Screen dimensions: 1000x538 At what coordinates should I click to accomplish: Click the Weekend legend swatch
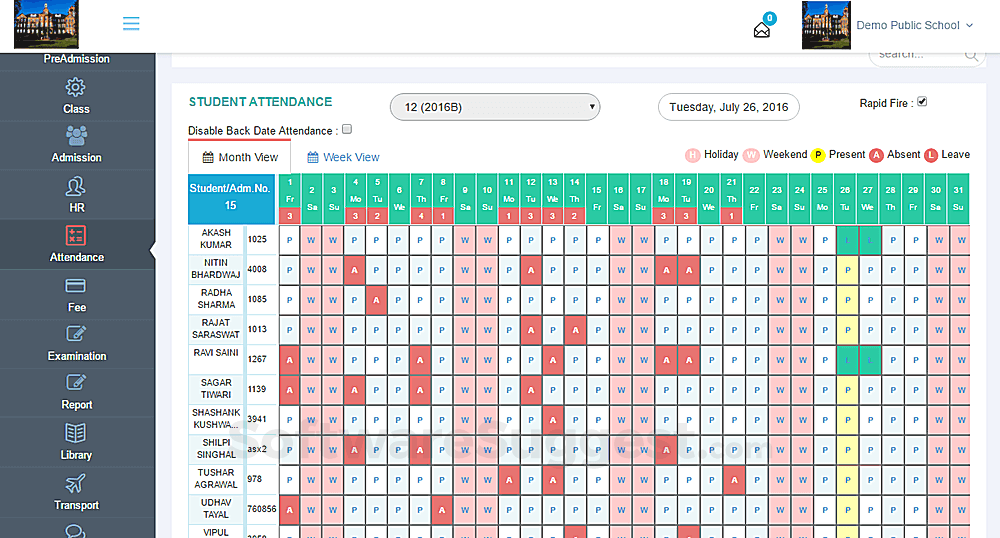(751, 155)
